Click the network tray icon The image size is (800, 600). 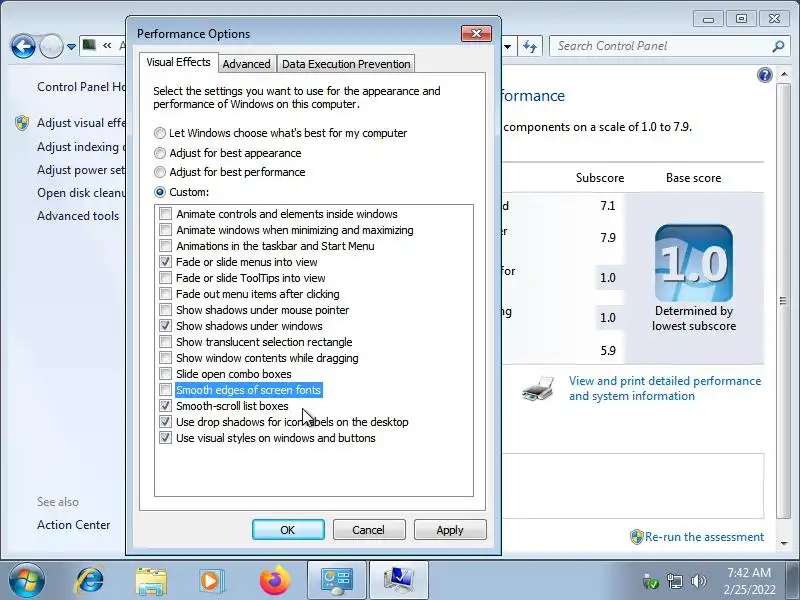point(675,581)
